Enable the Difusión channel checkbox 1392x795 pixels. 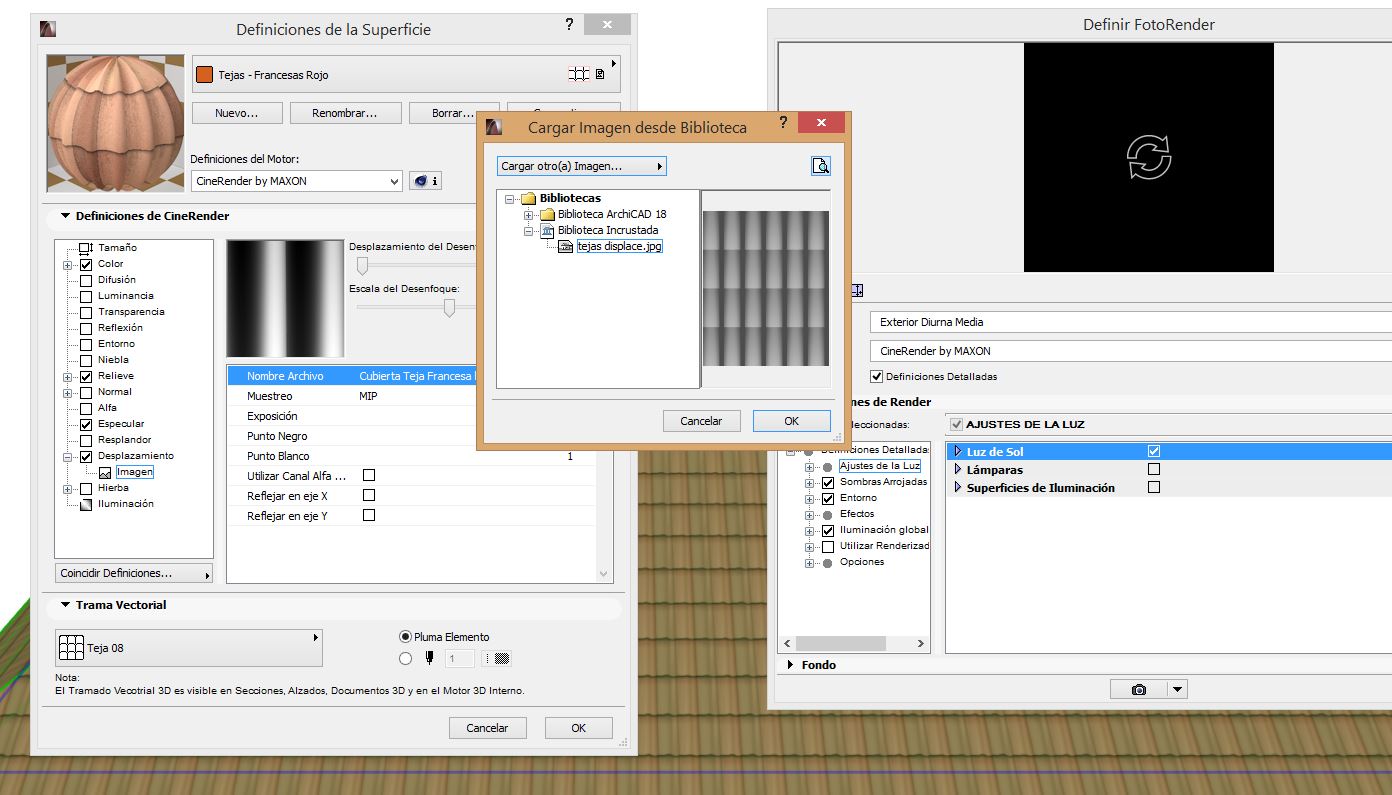click(86, 280)
